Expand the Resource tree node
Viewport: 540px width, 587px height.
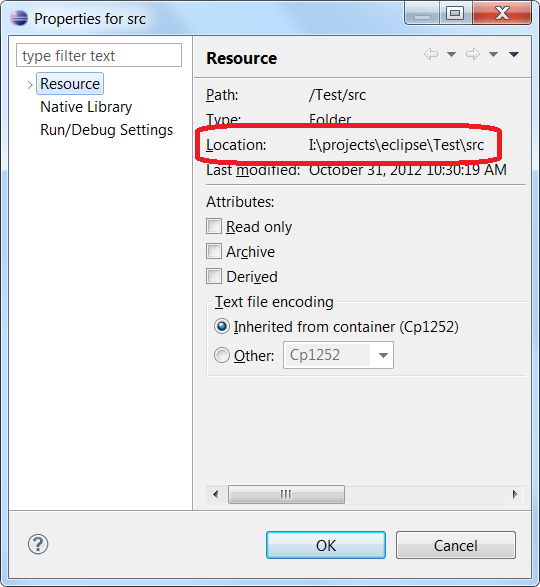(x=30, y=85)
